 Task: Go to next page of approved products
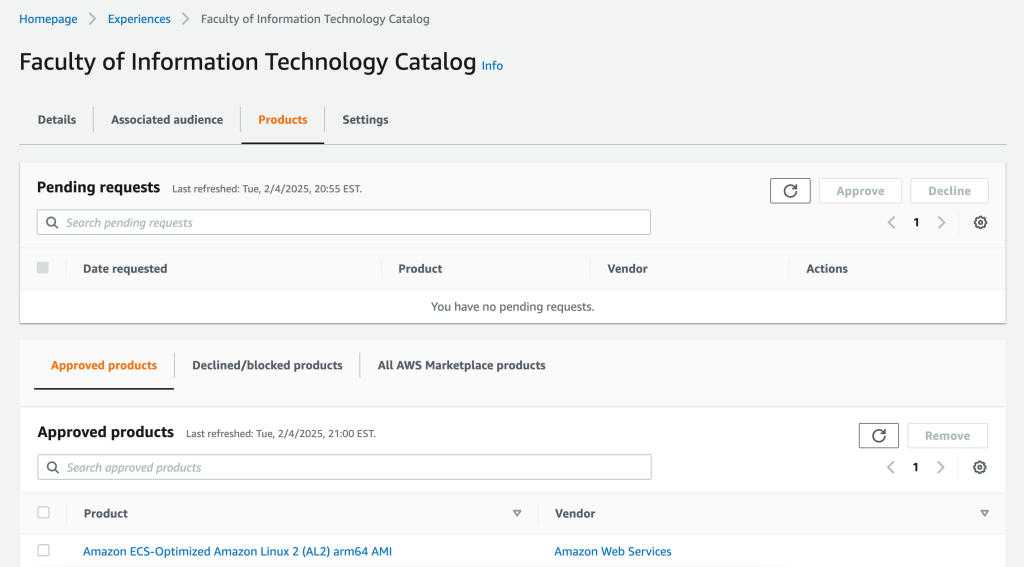[941, 467]
